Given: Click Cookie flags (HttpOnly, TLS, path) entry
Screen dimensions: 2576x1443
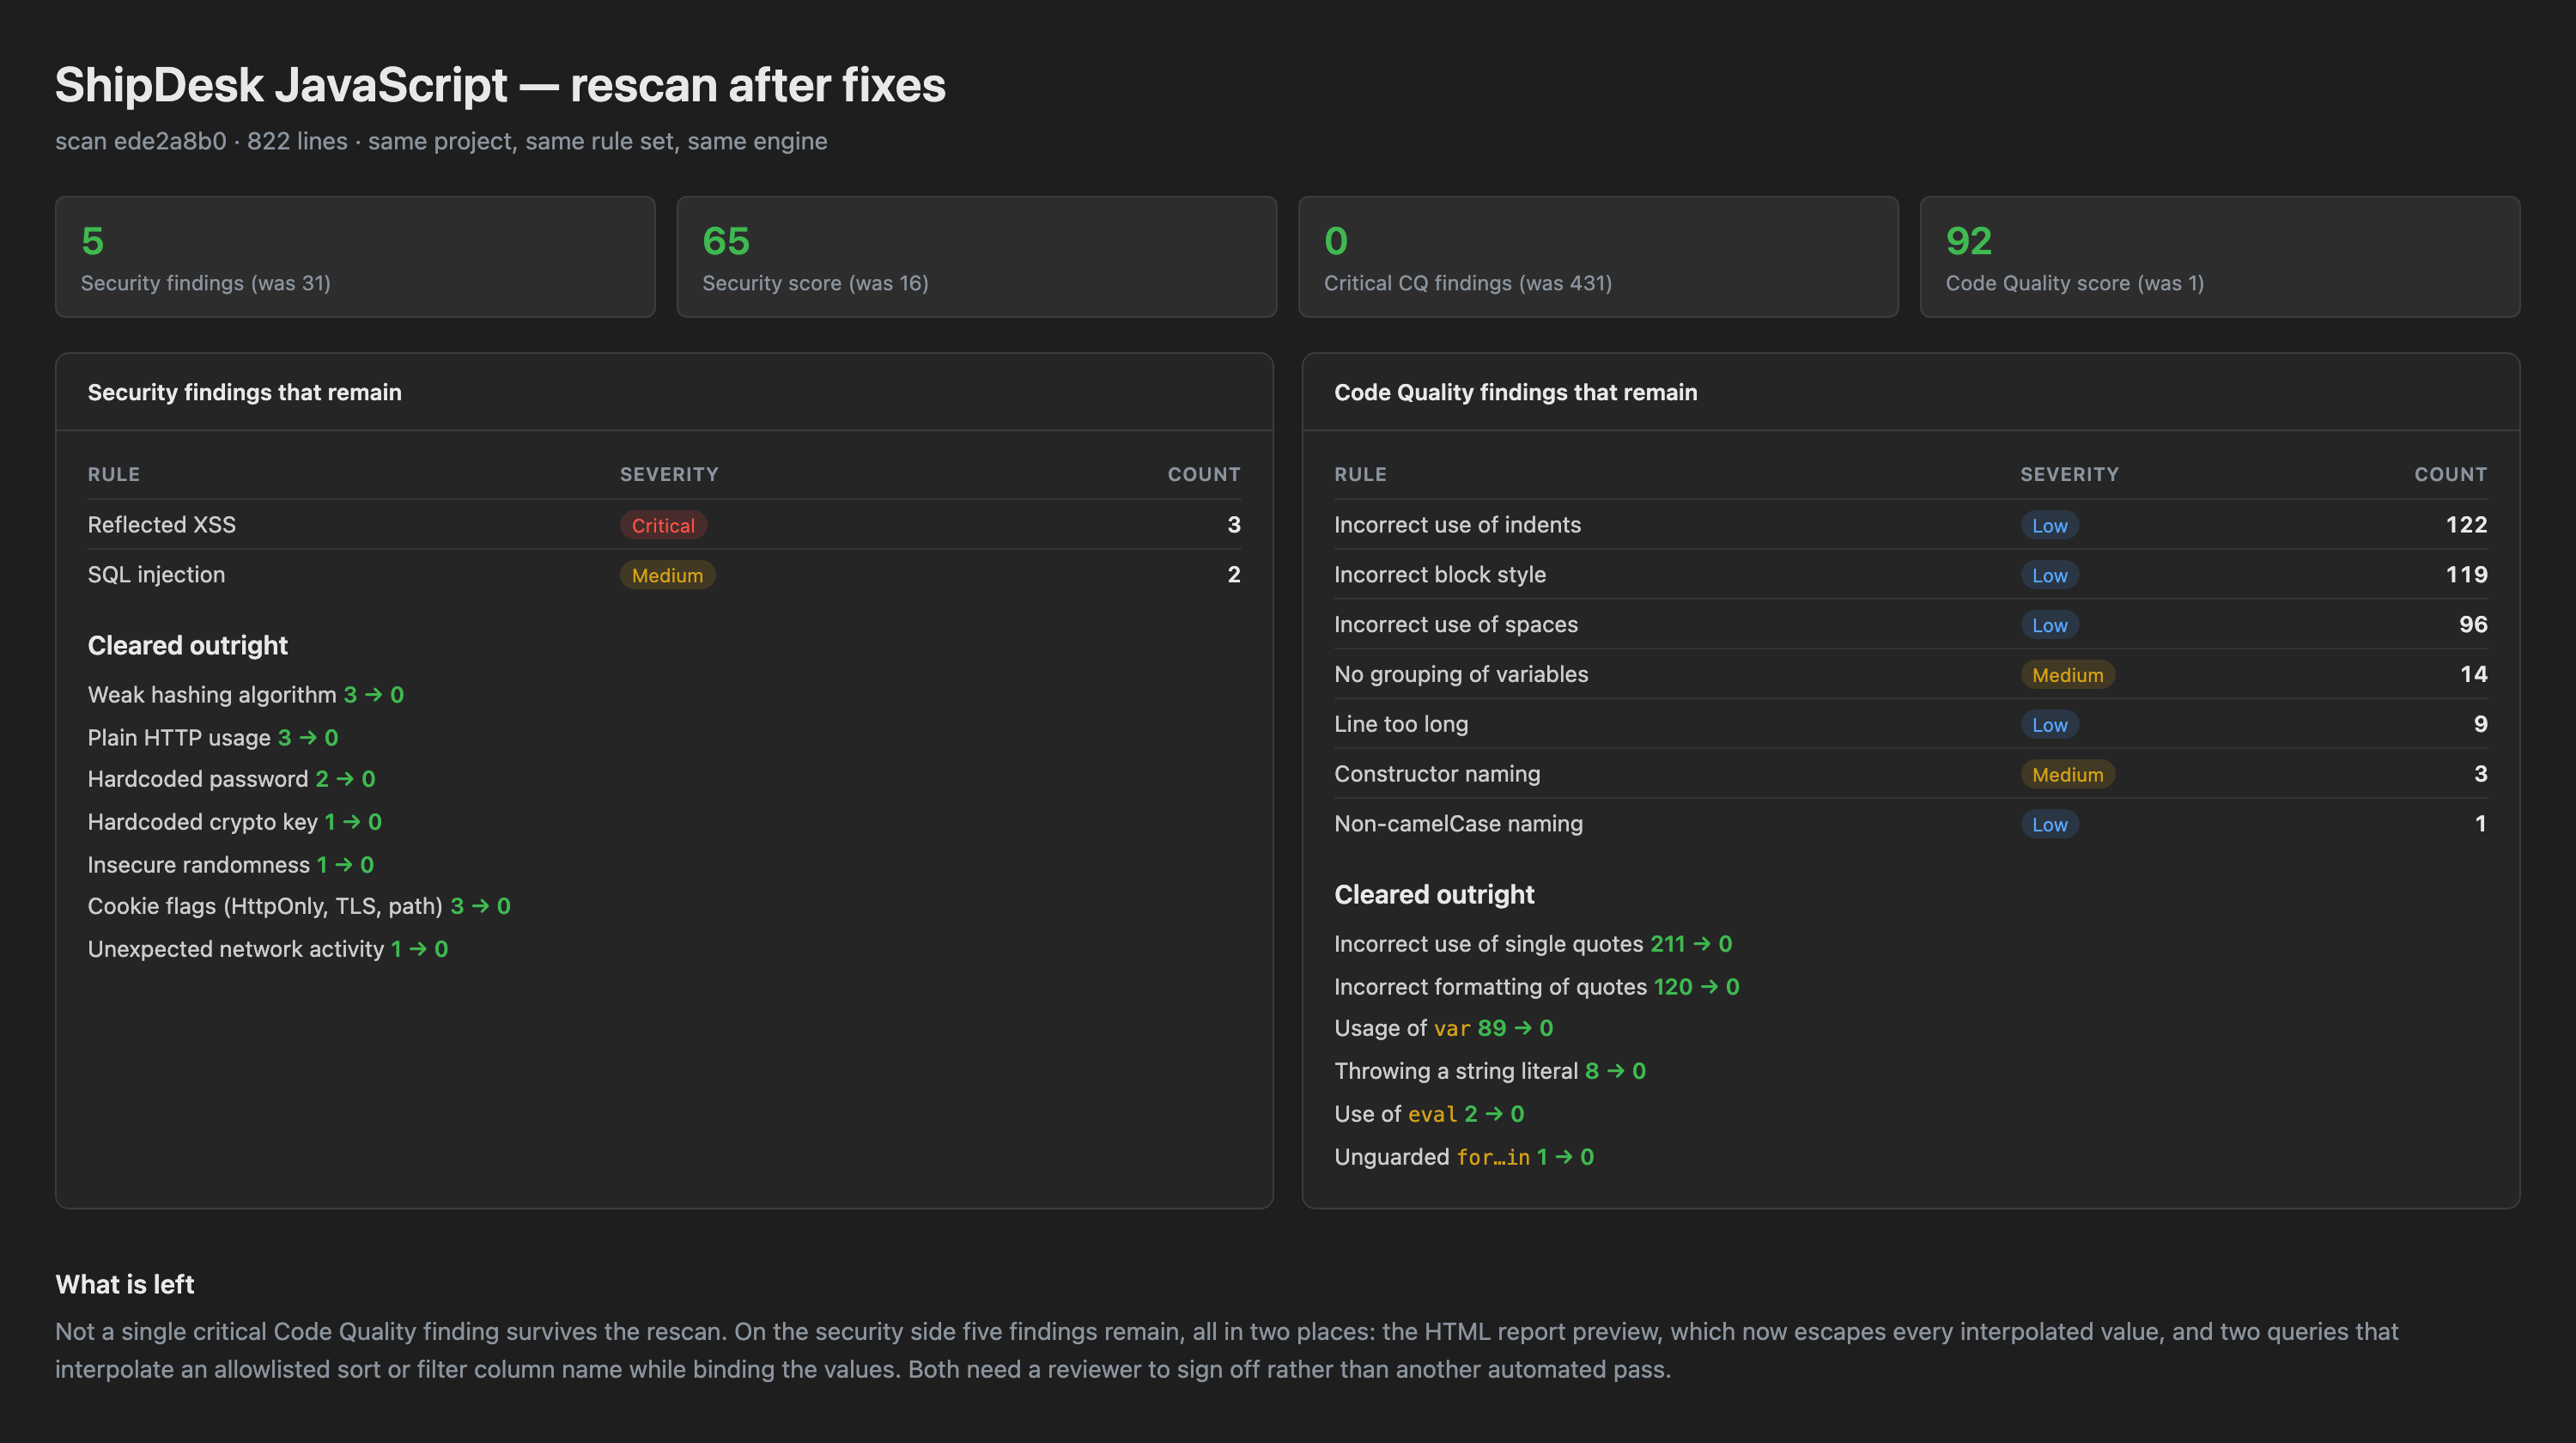Looking at the screenshot, I should point(299,906).
